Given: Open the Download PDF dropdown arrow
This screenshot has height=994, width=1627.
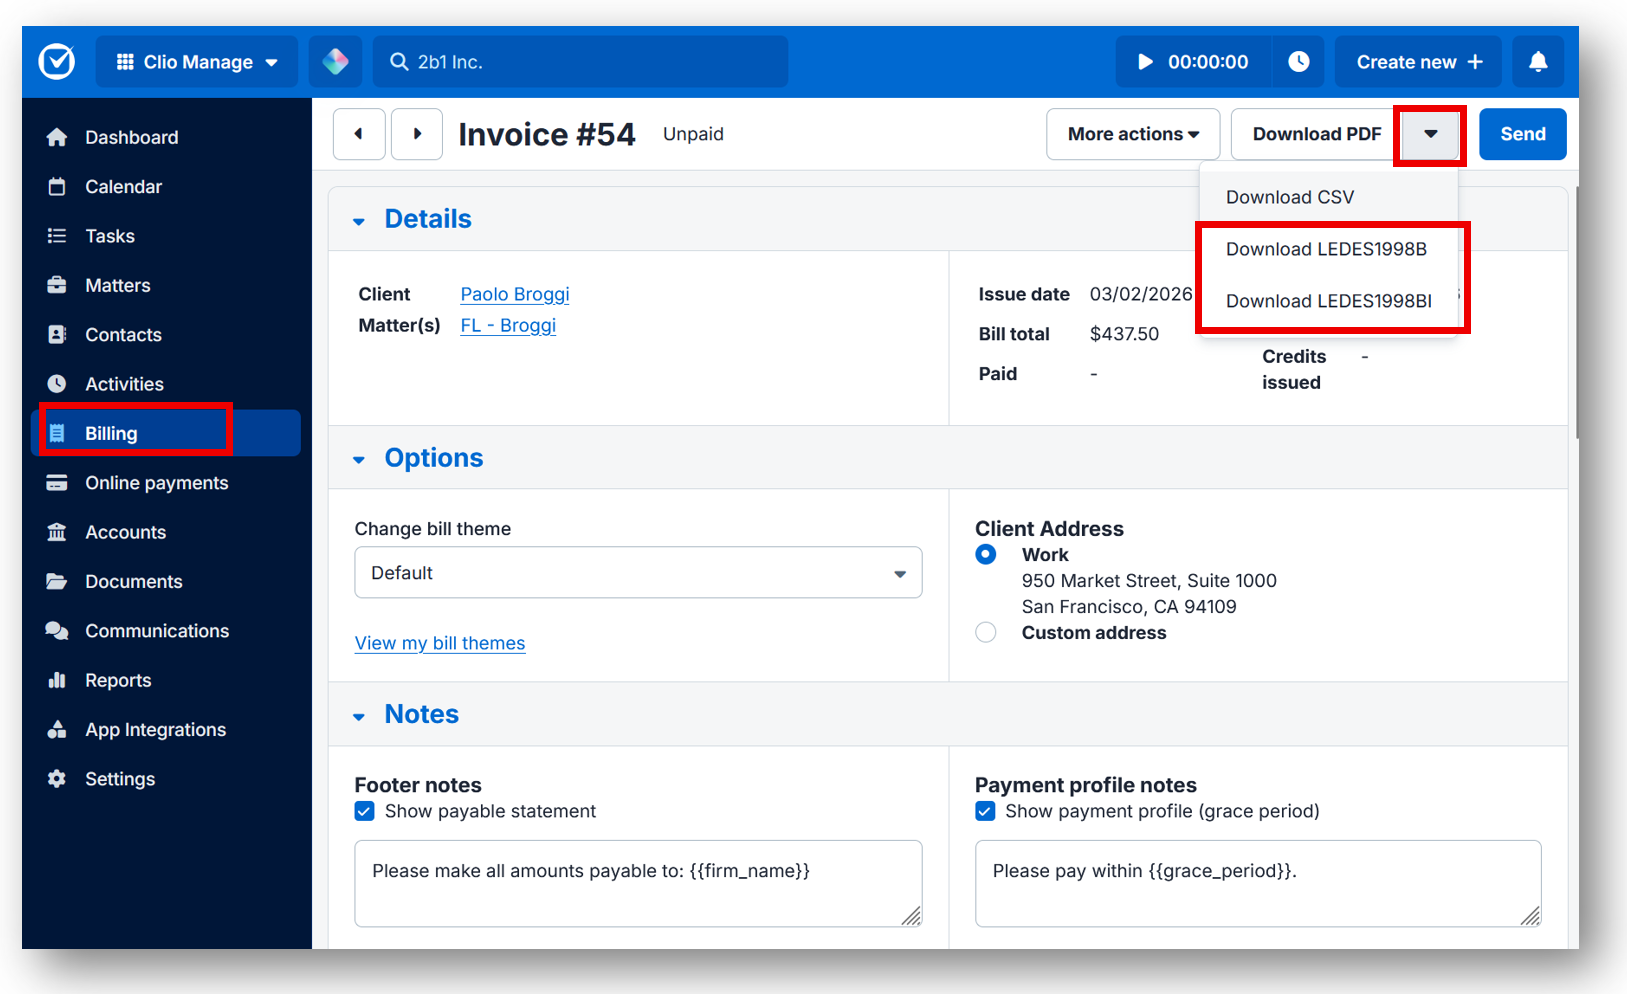Looking at the screenshot, I should tap(1430, 134).
